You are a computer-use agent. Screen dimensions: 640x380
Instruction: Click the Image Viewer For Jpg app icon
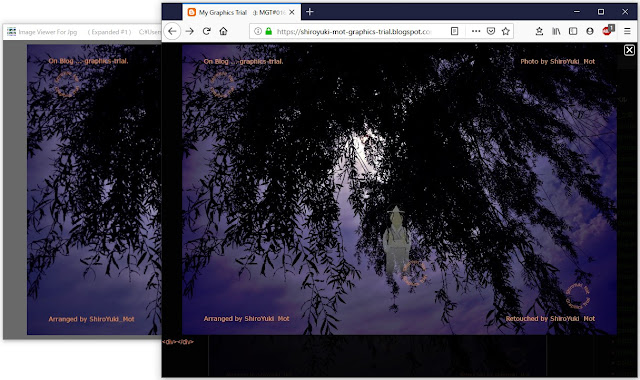tap(11, 32)
